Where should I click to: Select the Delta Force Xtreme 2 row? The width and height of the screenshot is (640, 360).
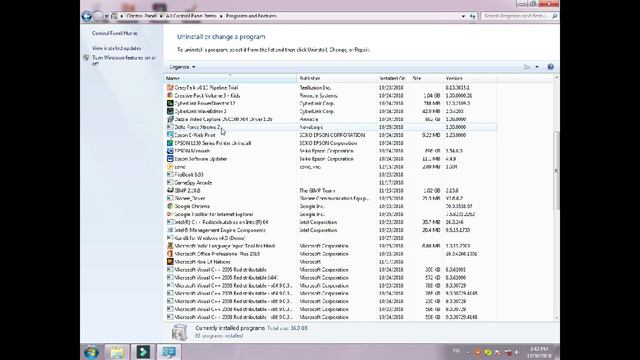click(331, 127)
